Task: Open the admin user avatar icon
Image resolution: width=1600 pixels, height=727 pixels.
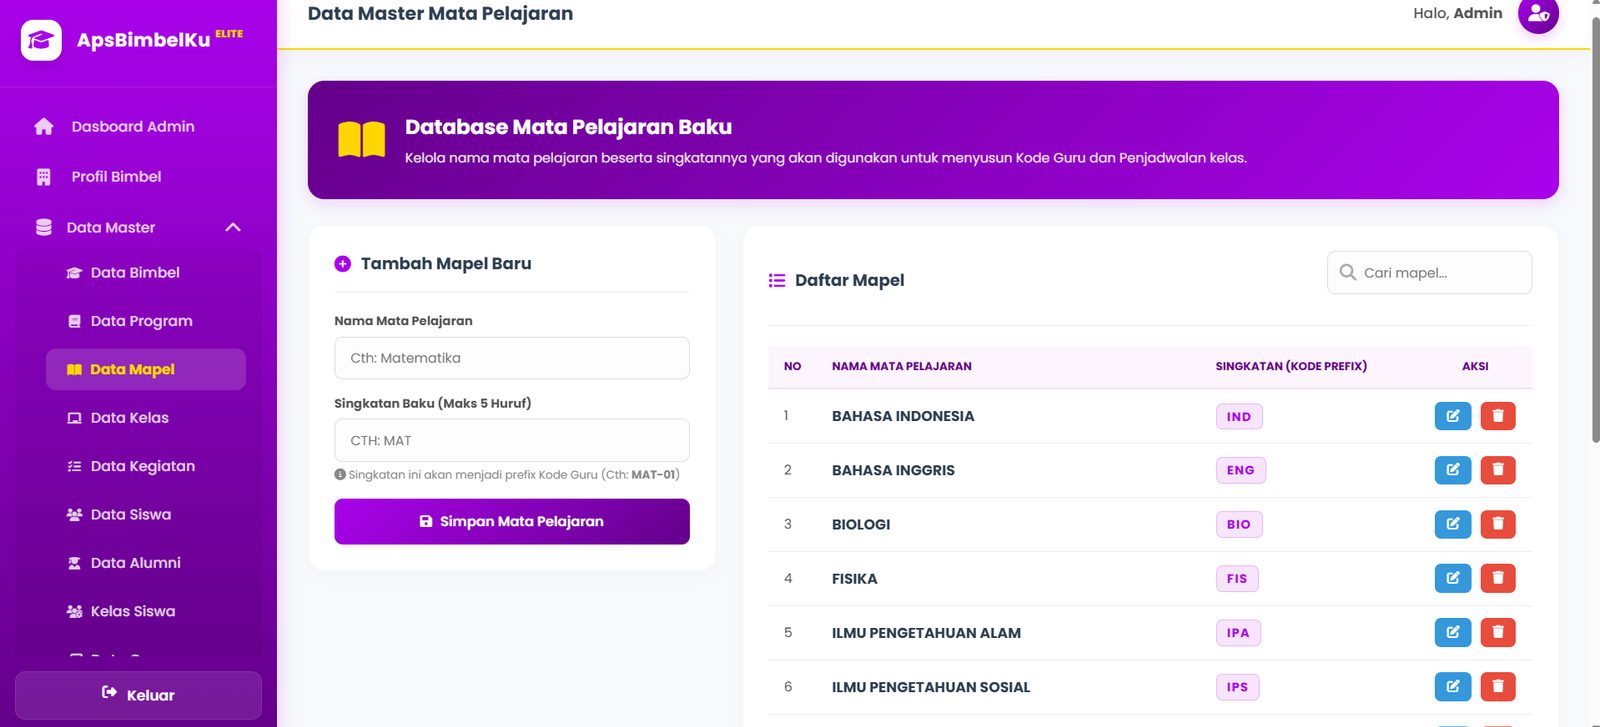Action: coord(1538,14)
